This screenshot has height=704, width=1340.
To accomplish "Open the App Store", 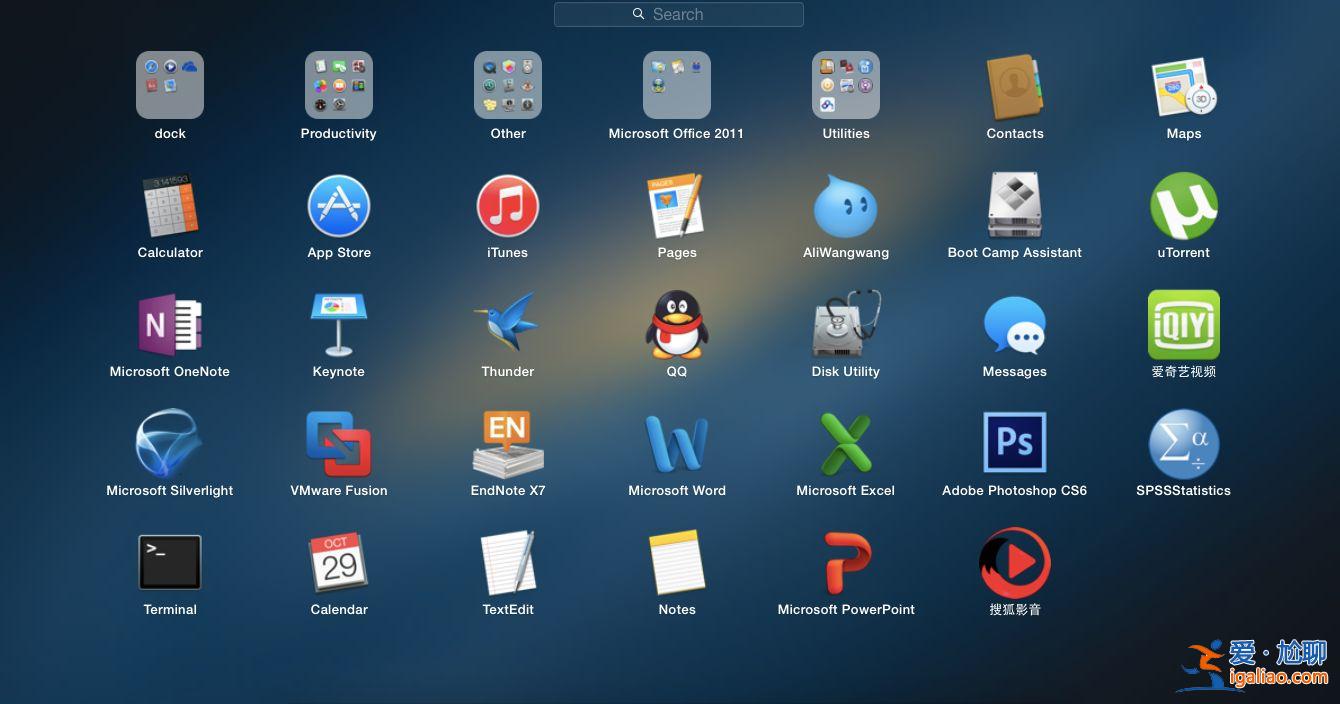I will click(x=339, y=206).
